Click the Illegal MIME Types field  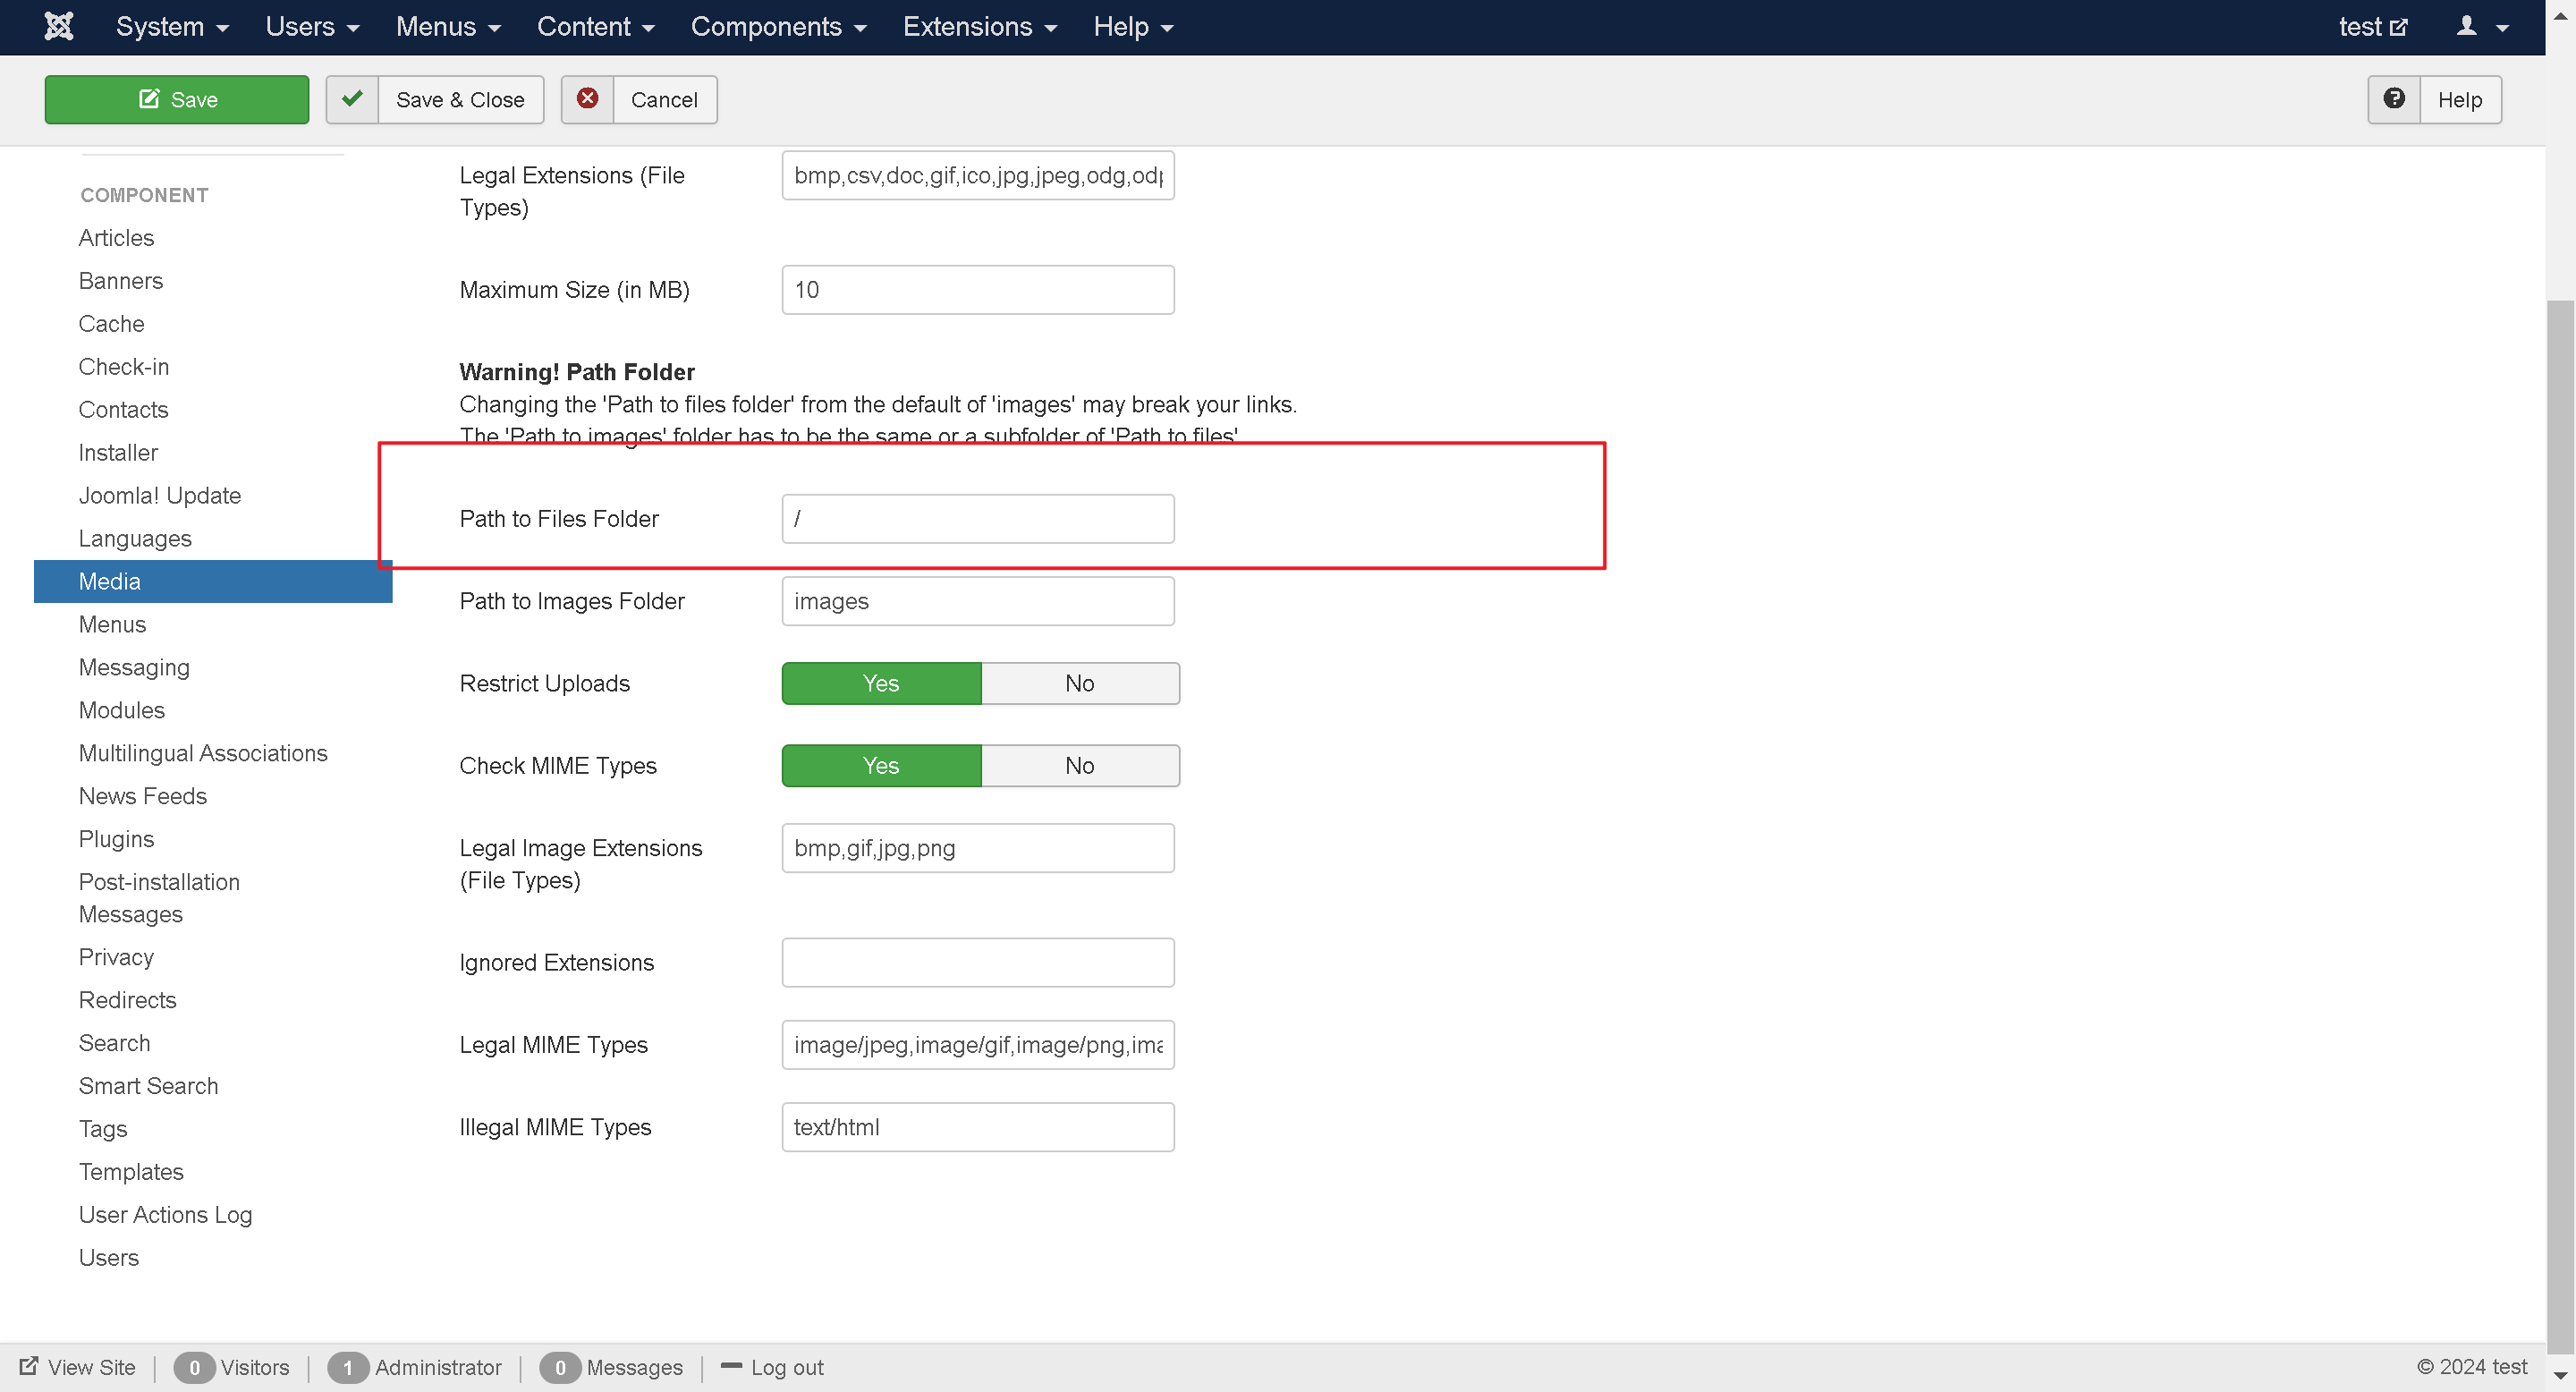pos(978,1126)
